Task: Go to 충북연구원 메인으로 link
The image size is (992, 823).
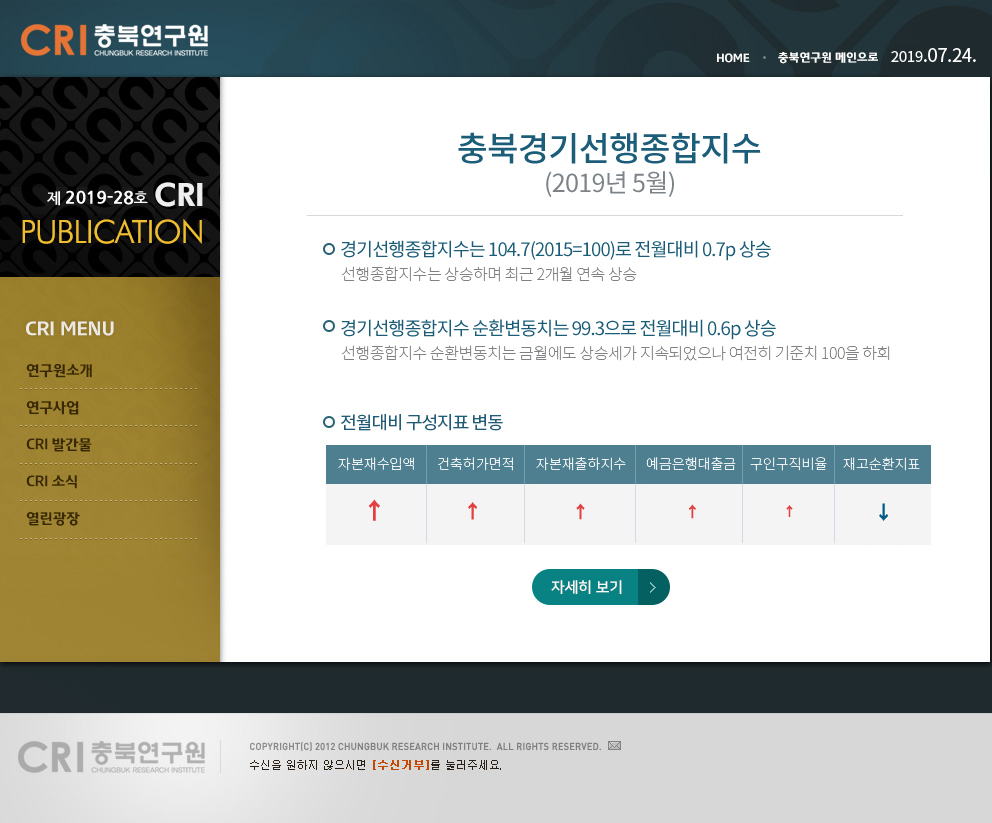Action: [828, 58]
